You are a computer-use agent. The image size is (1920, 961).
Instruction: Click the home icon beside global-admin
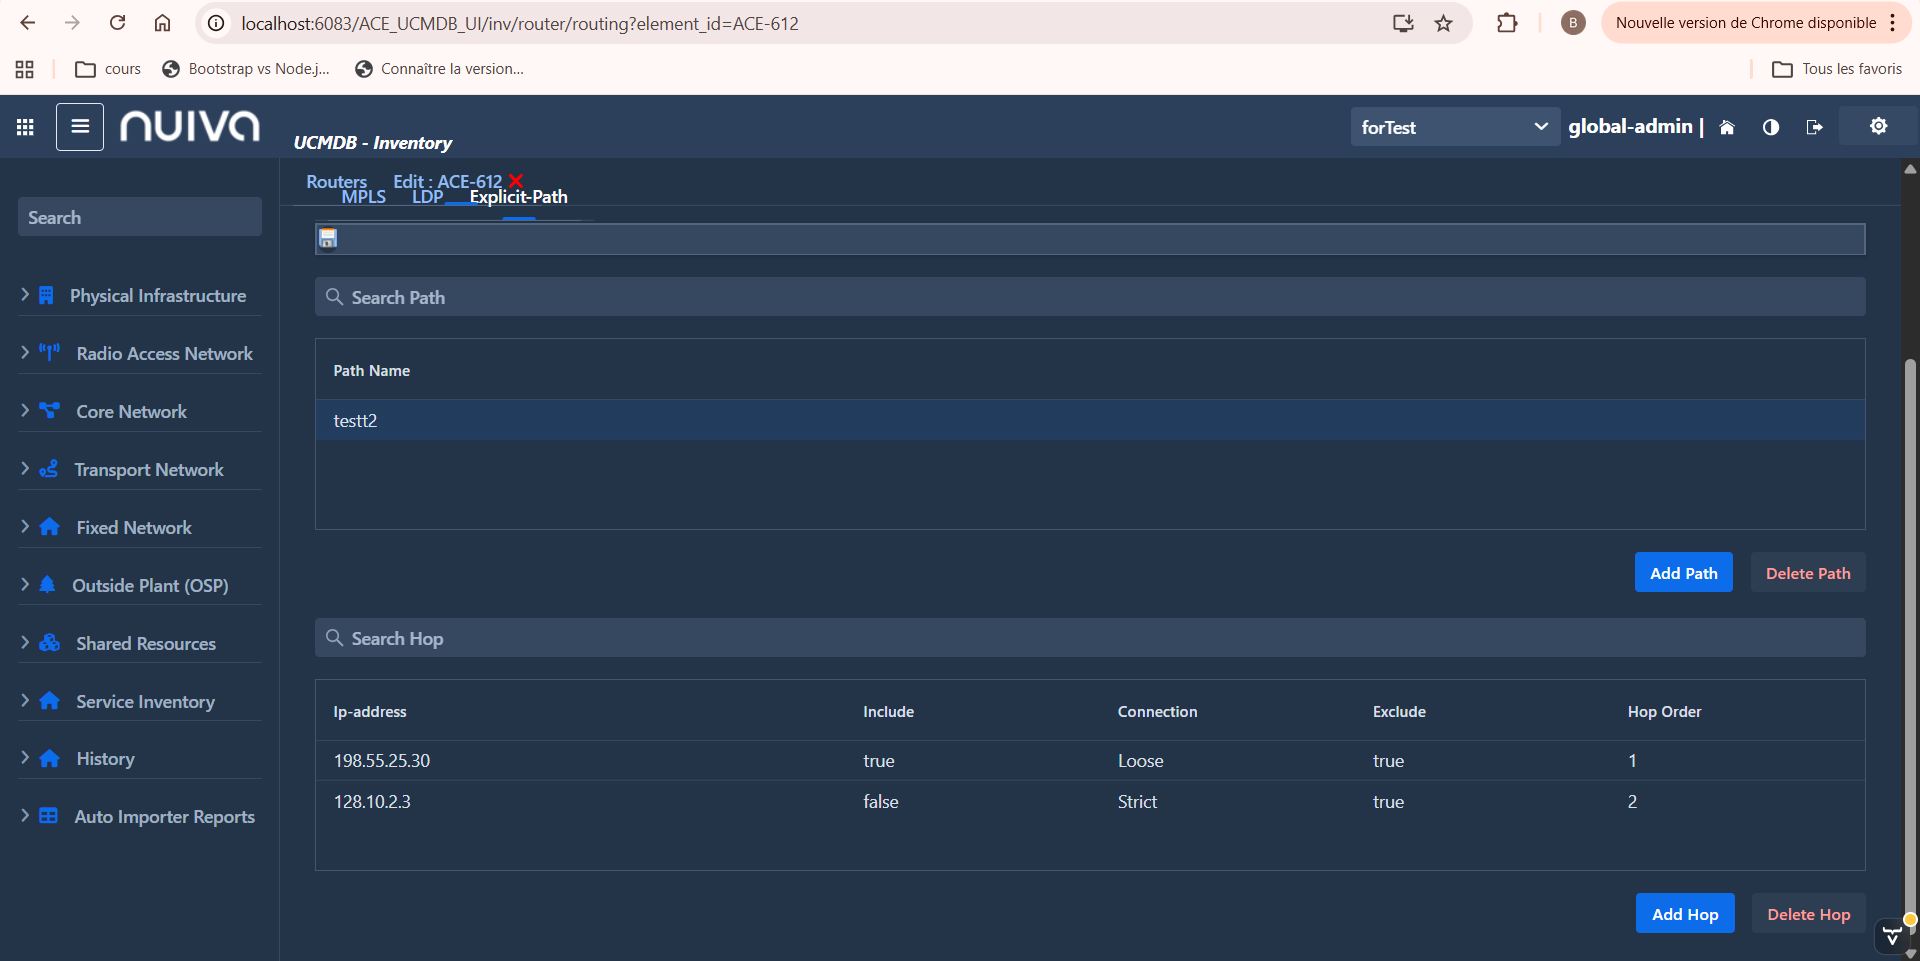[1726, 127]
